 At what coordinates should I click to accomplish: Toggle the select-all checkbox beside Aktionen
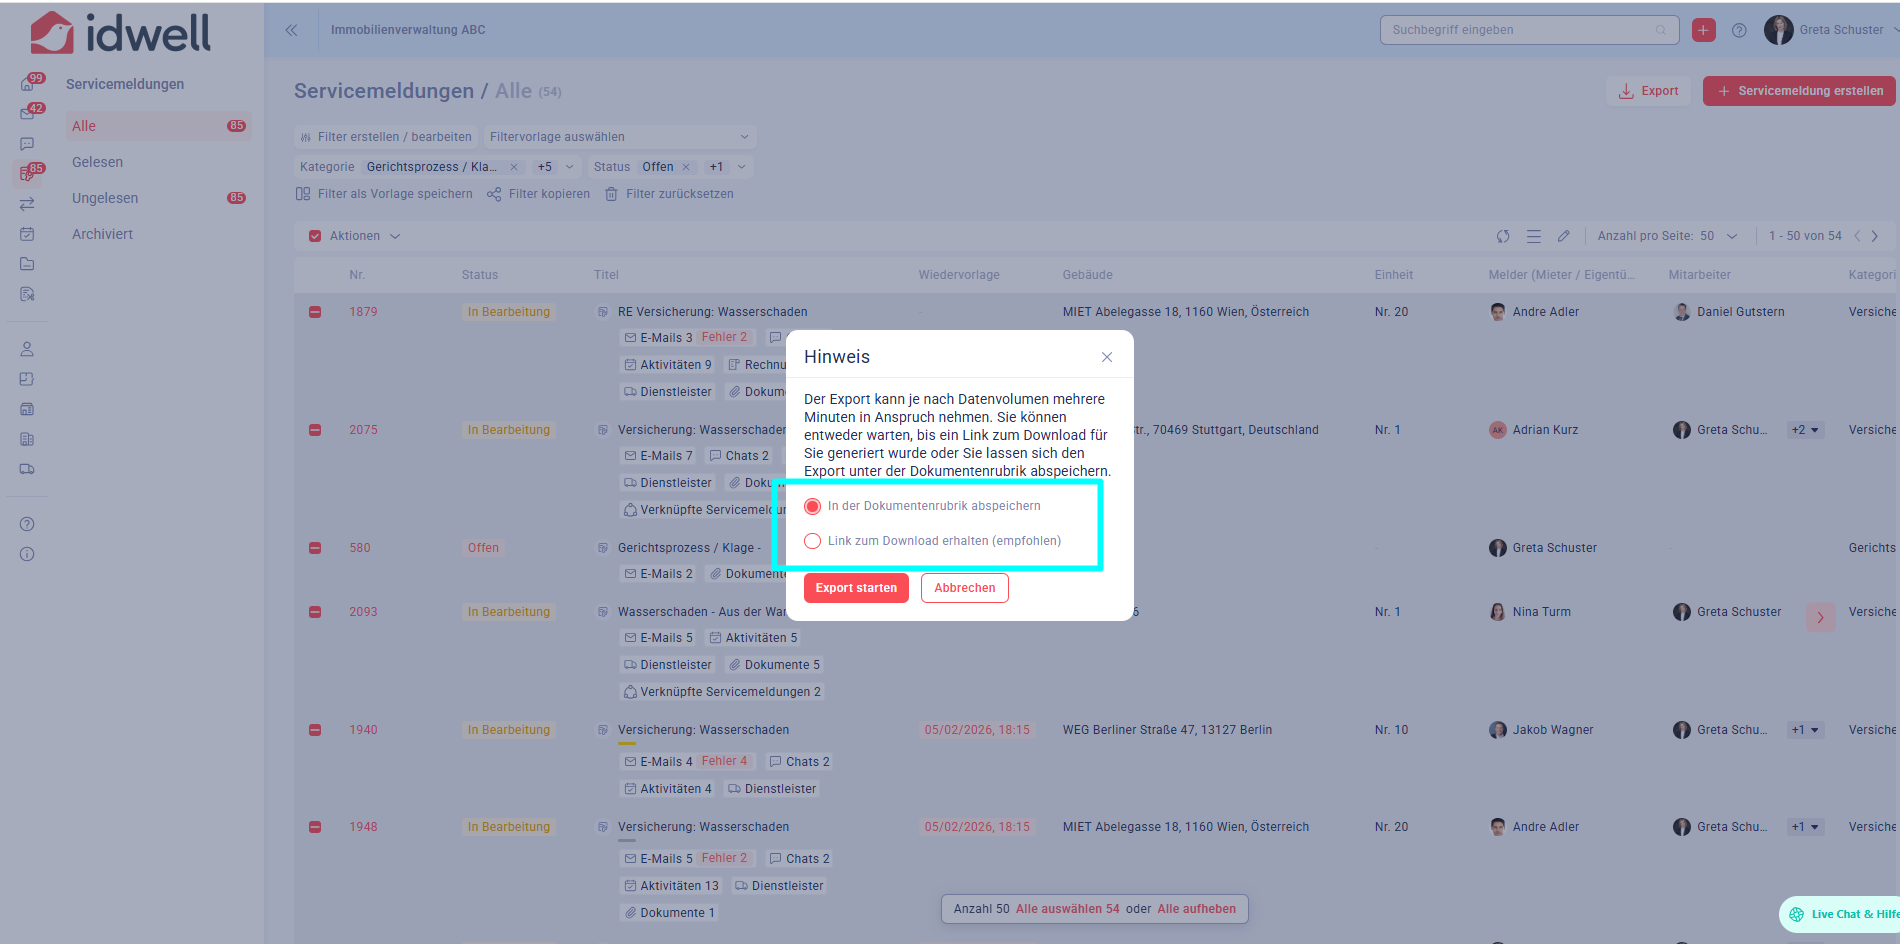click(315, 236)
